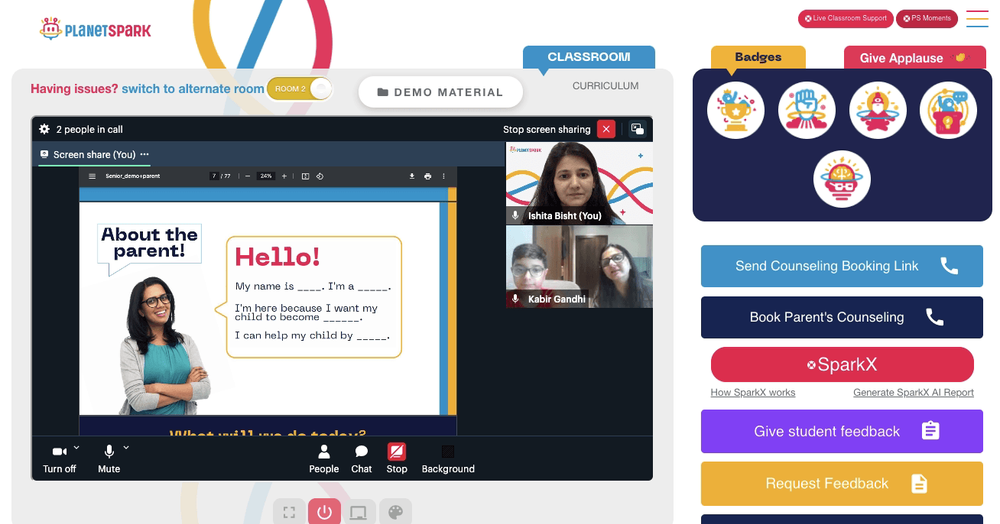
Task: Open Screen share tab options ellipsis
Action: tap(145, 154)
